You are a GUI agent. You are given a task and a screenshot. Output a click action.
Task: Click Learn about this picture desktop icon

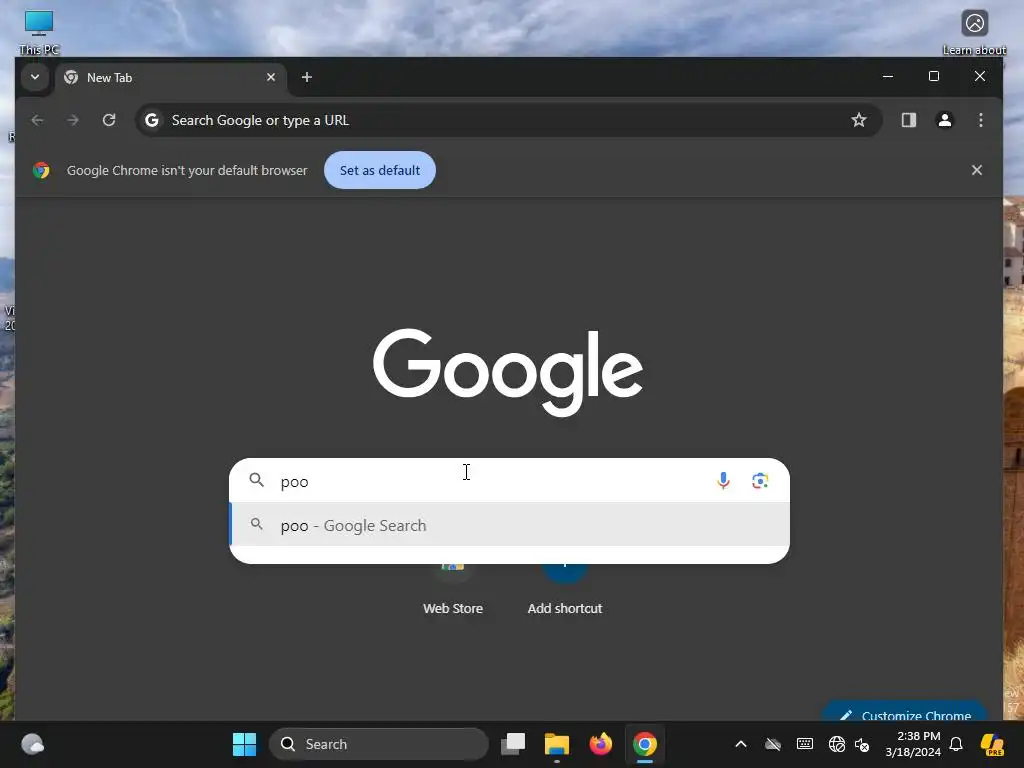pos(974,31)
